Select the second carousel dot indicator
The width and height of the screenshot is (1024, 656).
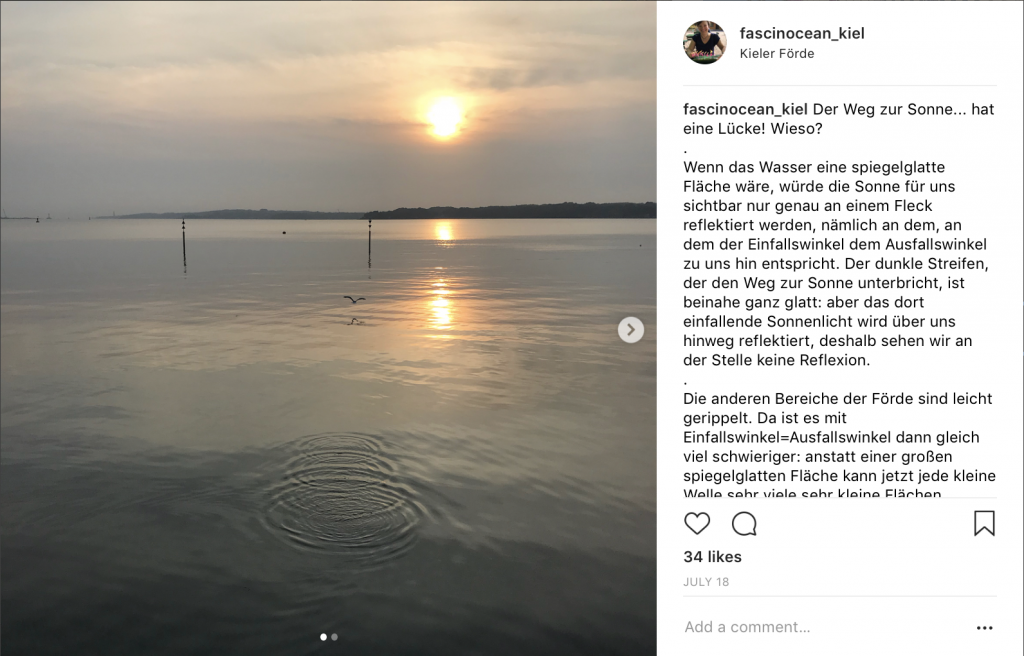coord(334,636)
